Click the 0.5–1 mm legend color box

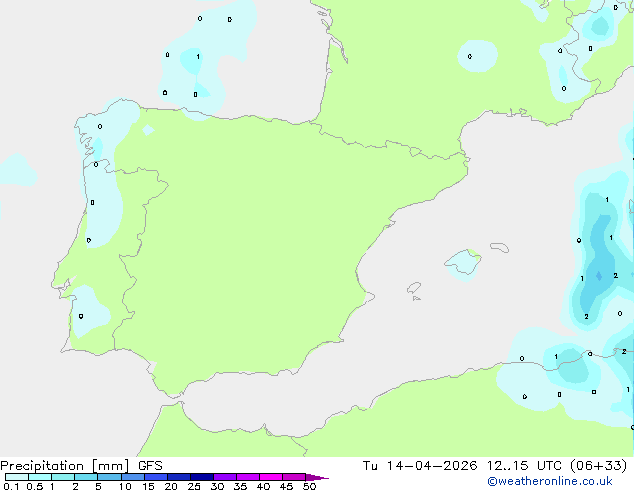pos(40,477)
